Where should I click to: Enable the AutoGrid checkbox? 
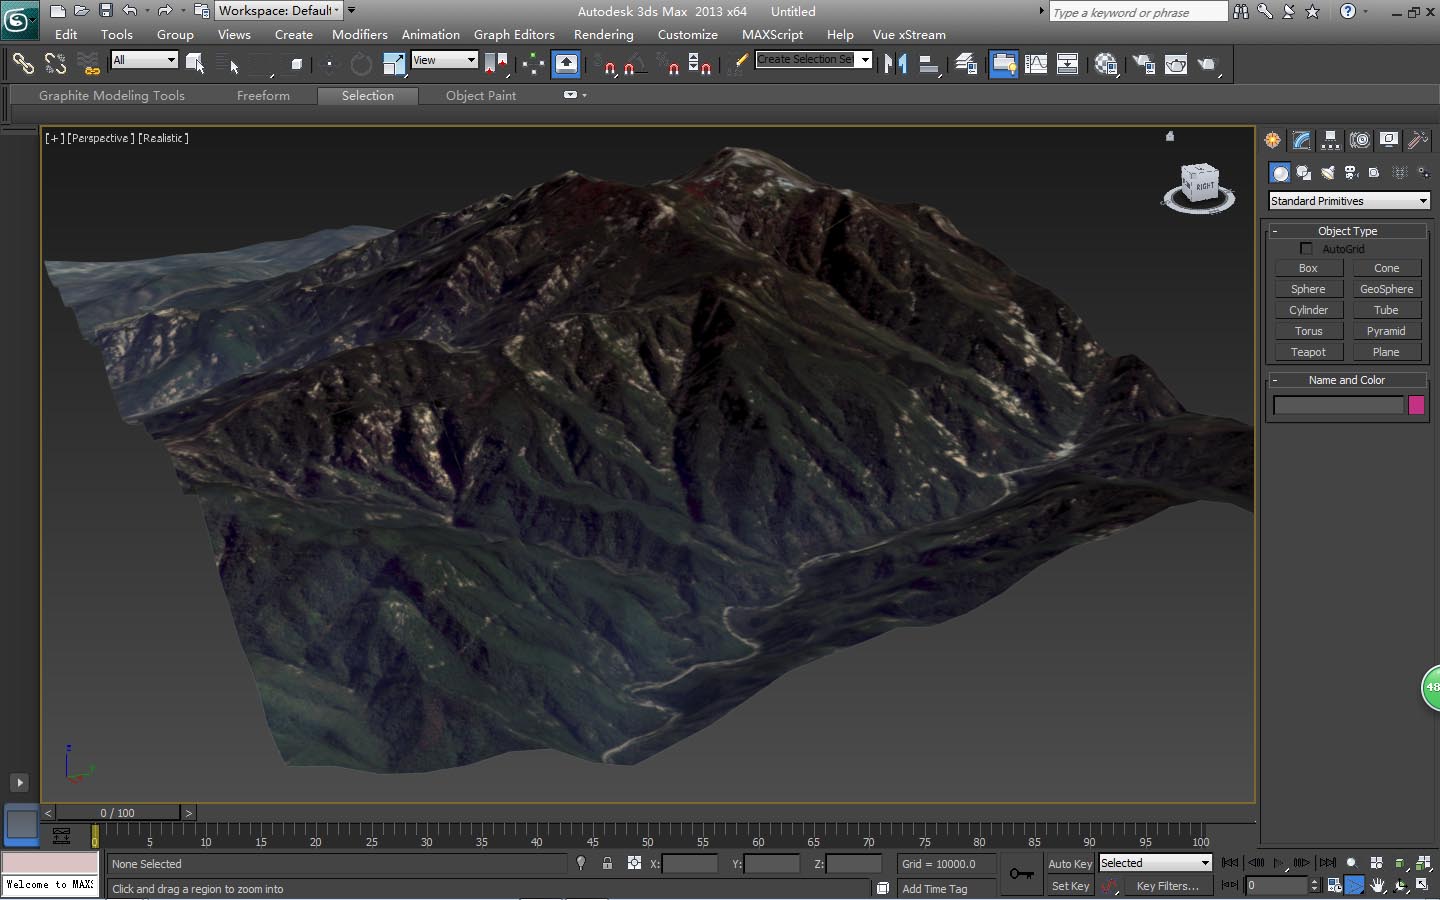1306,249
